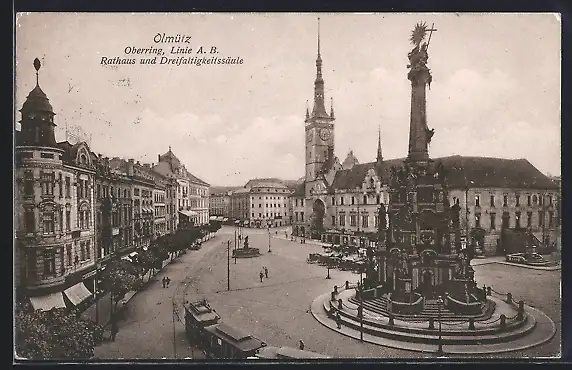Screen dimensions: 572x370
Task: Click the tall utility pole beside tram tracks
Action: coord(229,265)
